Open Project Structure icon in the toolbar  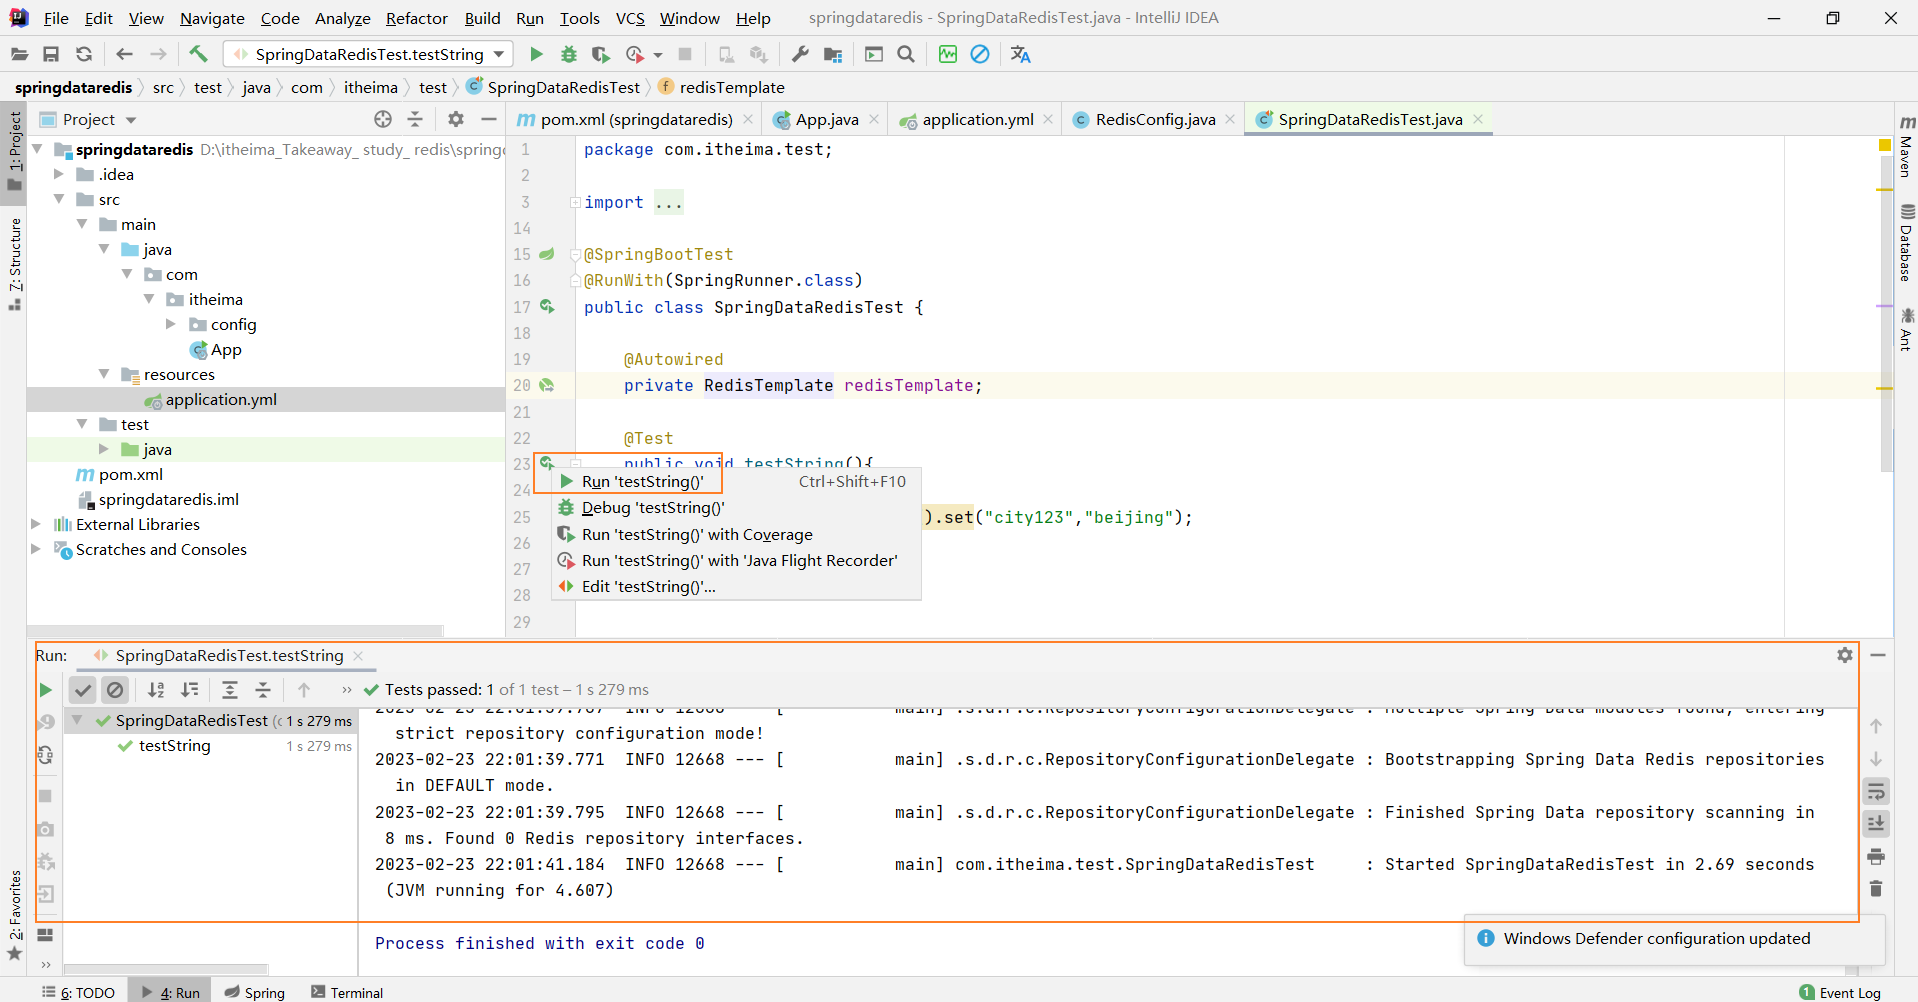[x=832, y=54]
